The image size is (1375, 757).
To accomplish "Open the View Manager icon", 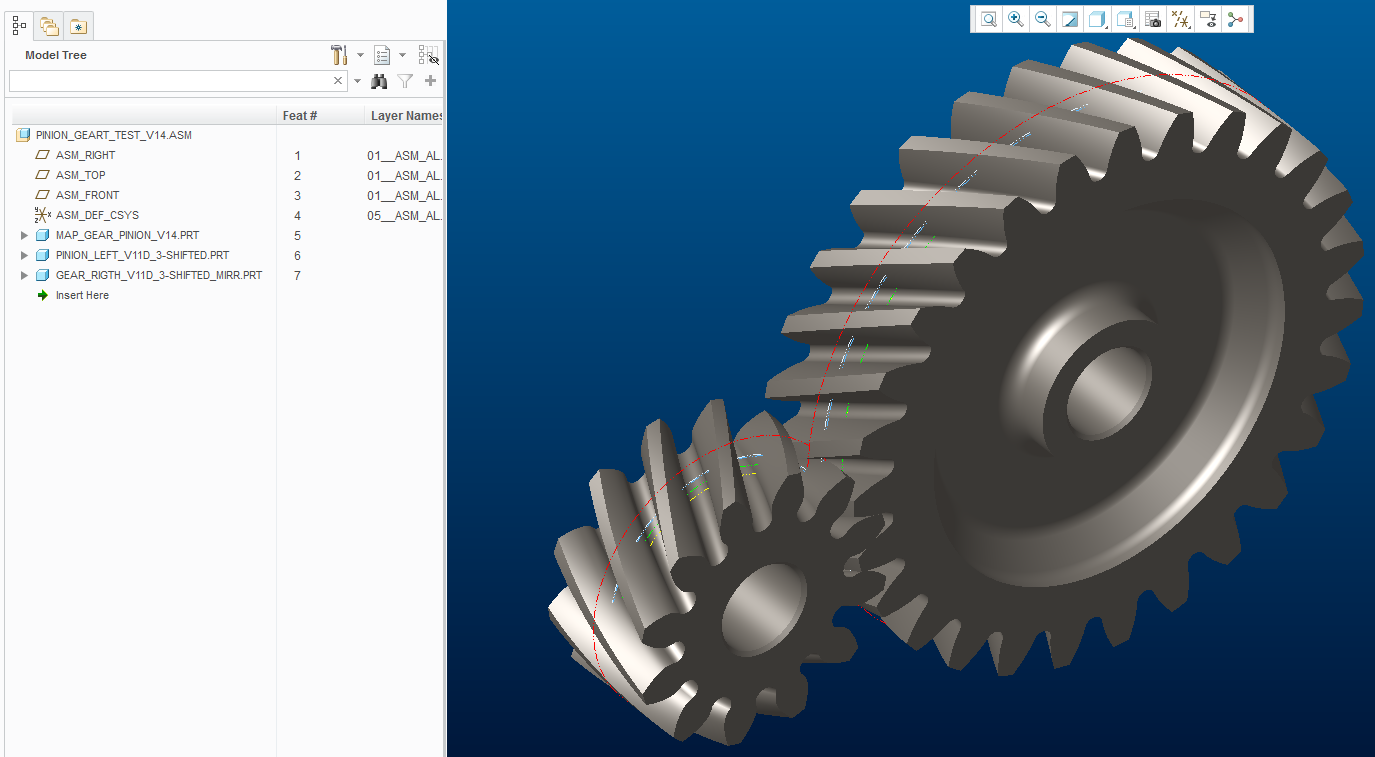I will (x=1125, y=19).
